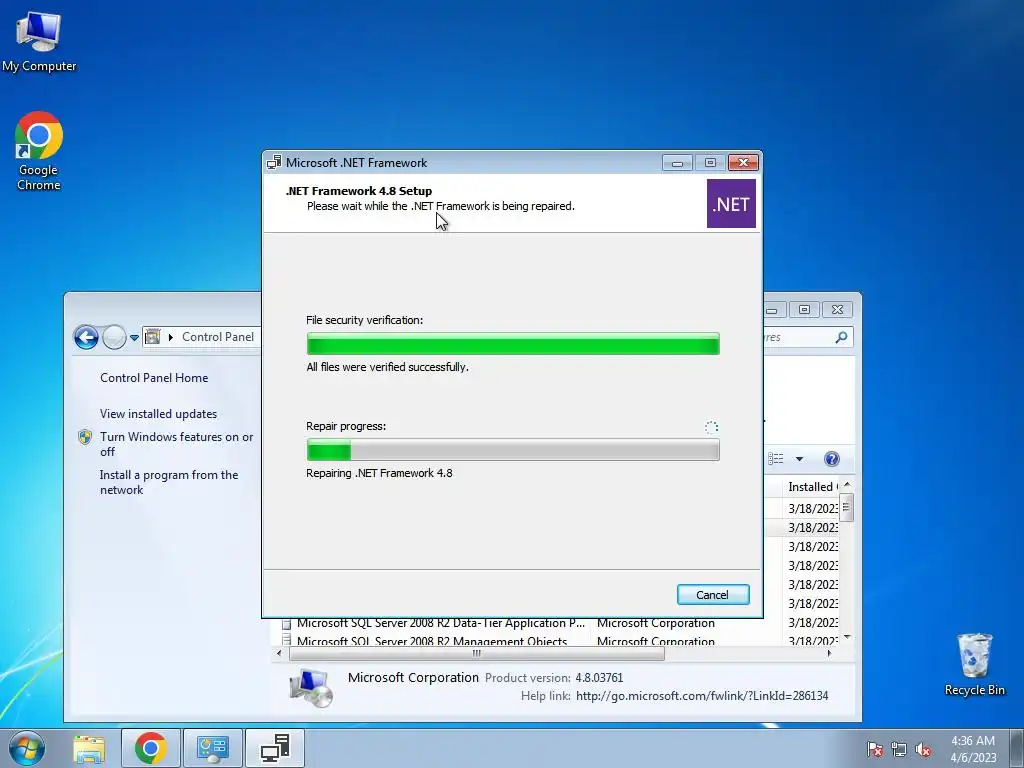Click the help link URL in details pane

click(x=702, y=696)
